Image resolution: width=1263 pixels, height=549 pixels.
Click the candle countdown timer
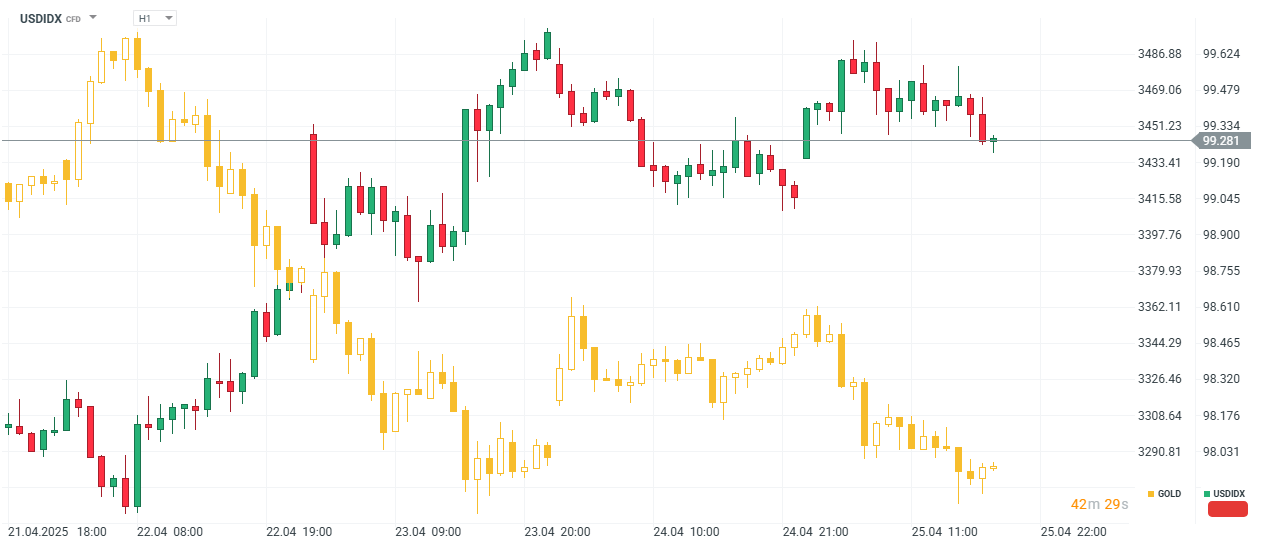pyautogui.click(x=1099, y=504)
